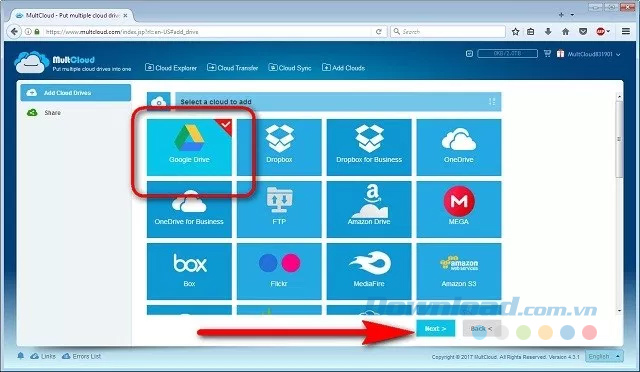640x372 pixels.
Task: Click the MultCloud browser tab
Action: (71, 15)
